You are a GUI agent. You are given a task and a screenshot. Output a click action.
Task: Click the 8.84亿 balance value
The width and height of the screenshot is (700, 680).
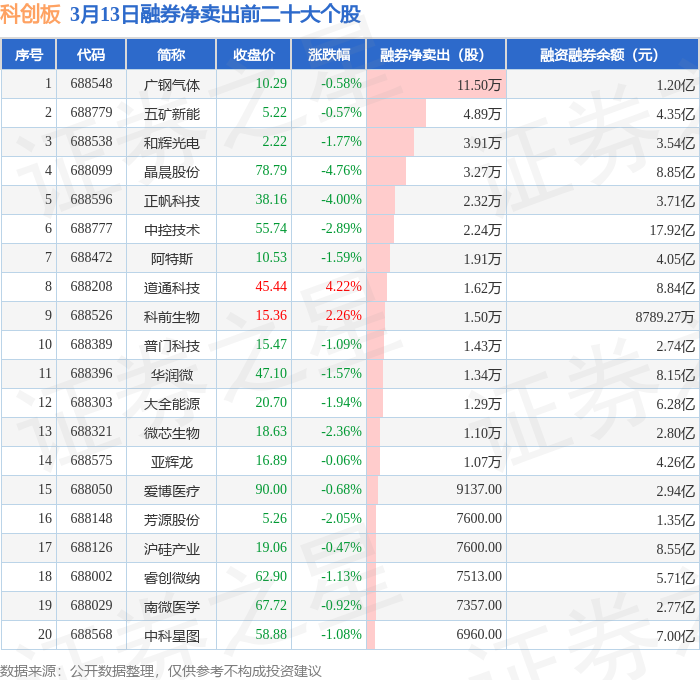click(675, 288)
